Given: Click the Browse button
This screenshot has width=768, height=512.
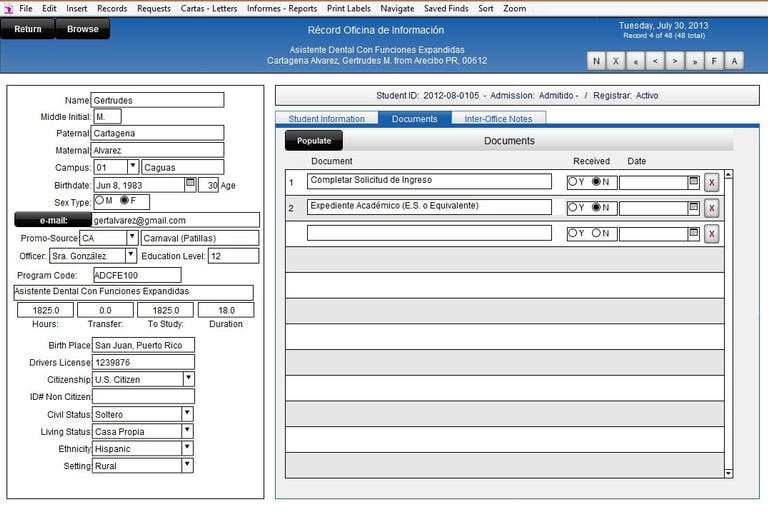Looking at the screenshot, I should [x=83, y=29].
